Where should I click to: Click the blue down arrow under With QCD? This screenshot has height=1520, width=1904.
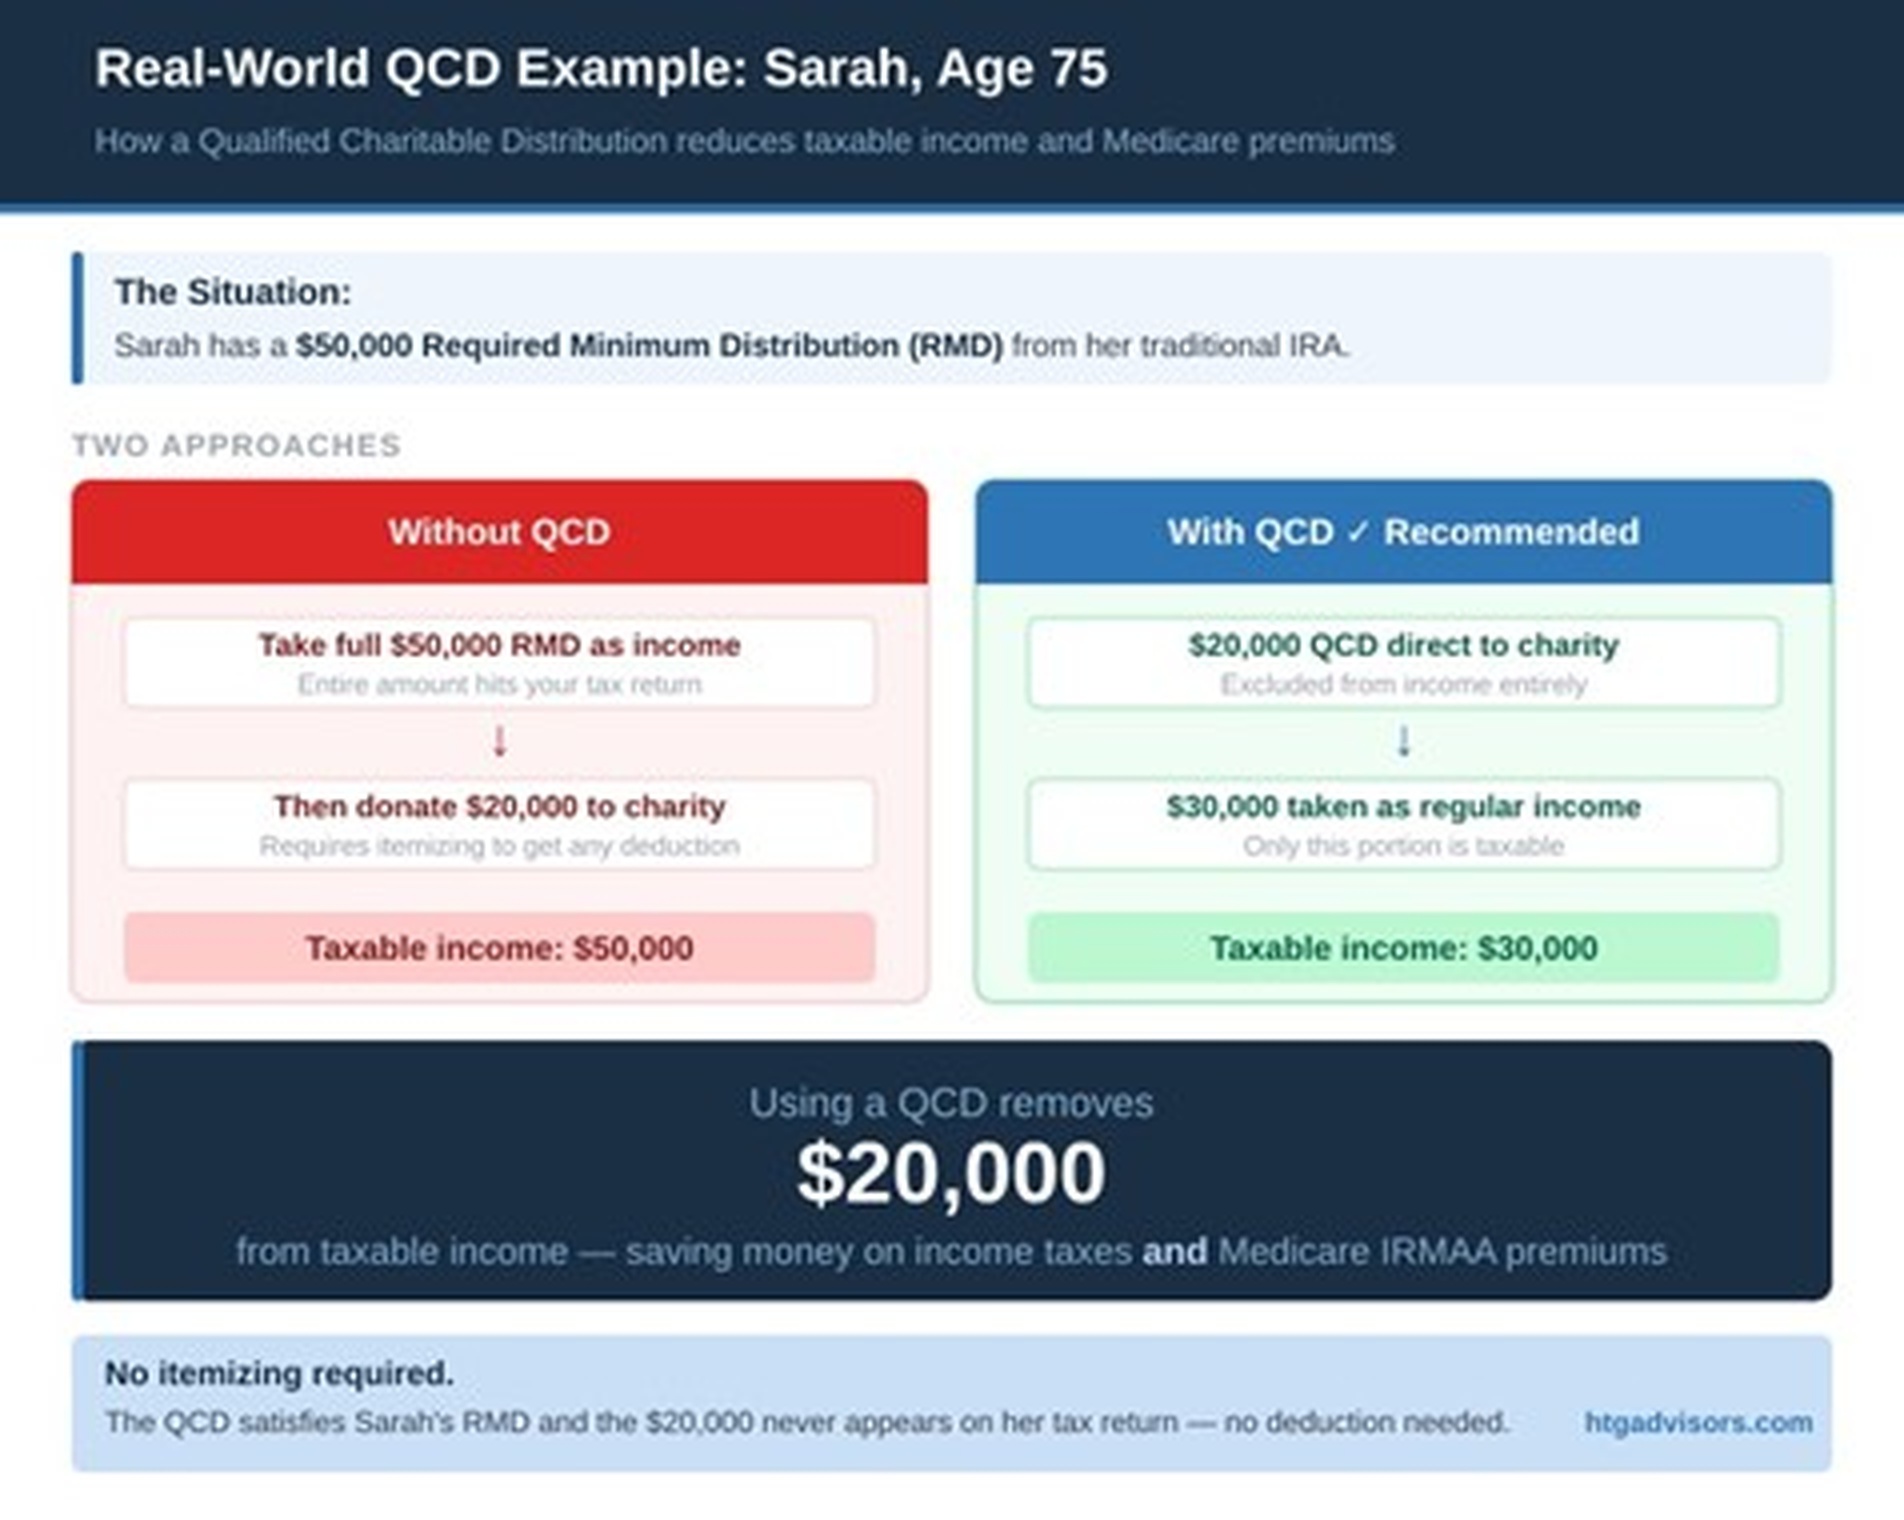click(x=1403, y=741)
